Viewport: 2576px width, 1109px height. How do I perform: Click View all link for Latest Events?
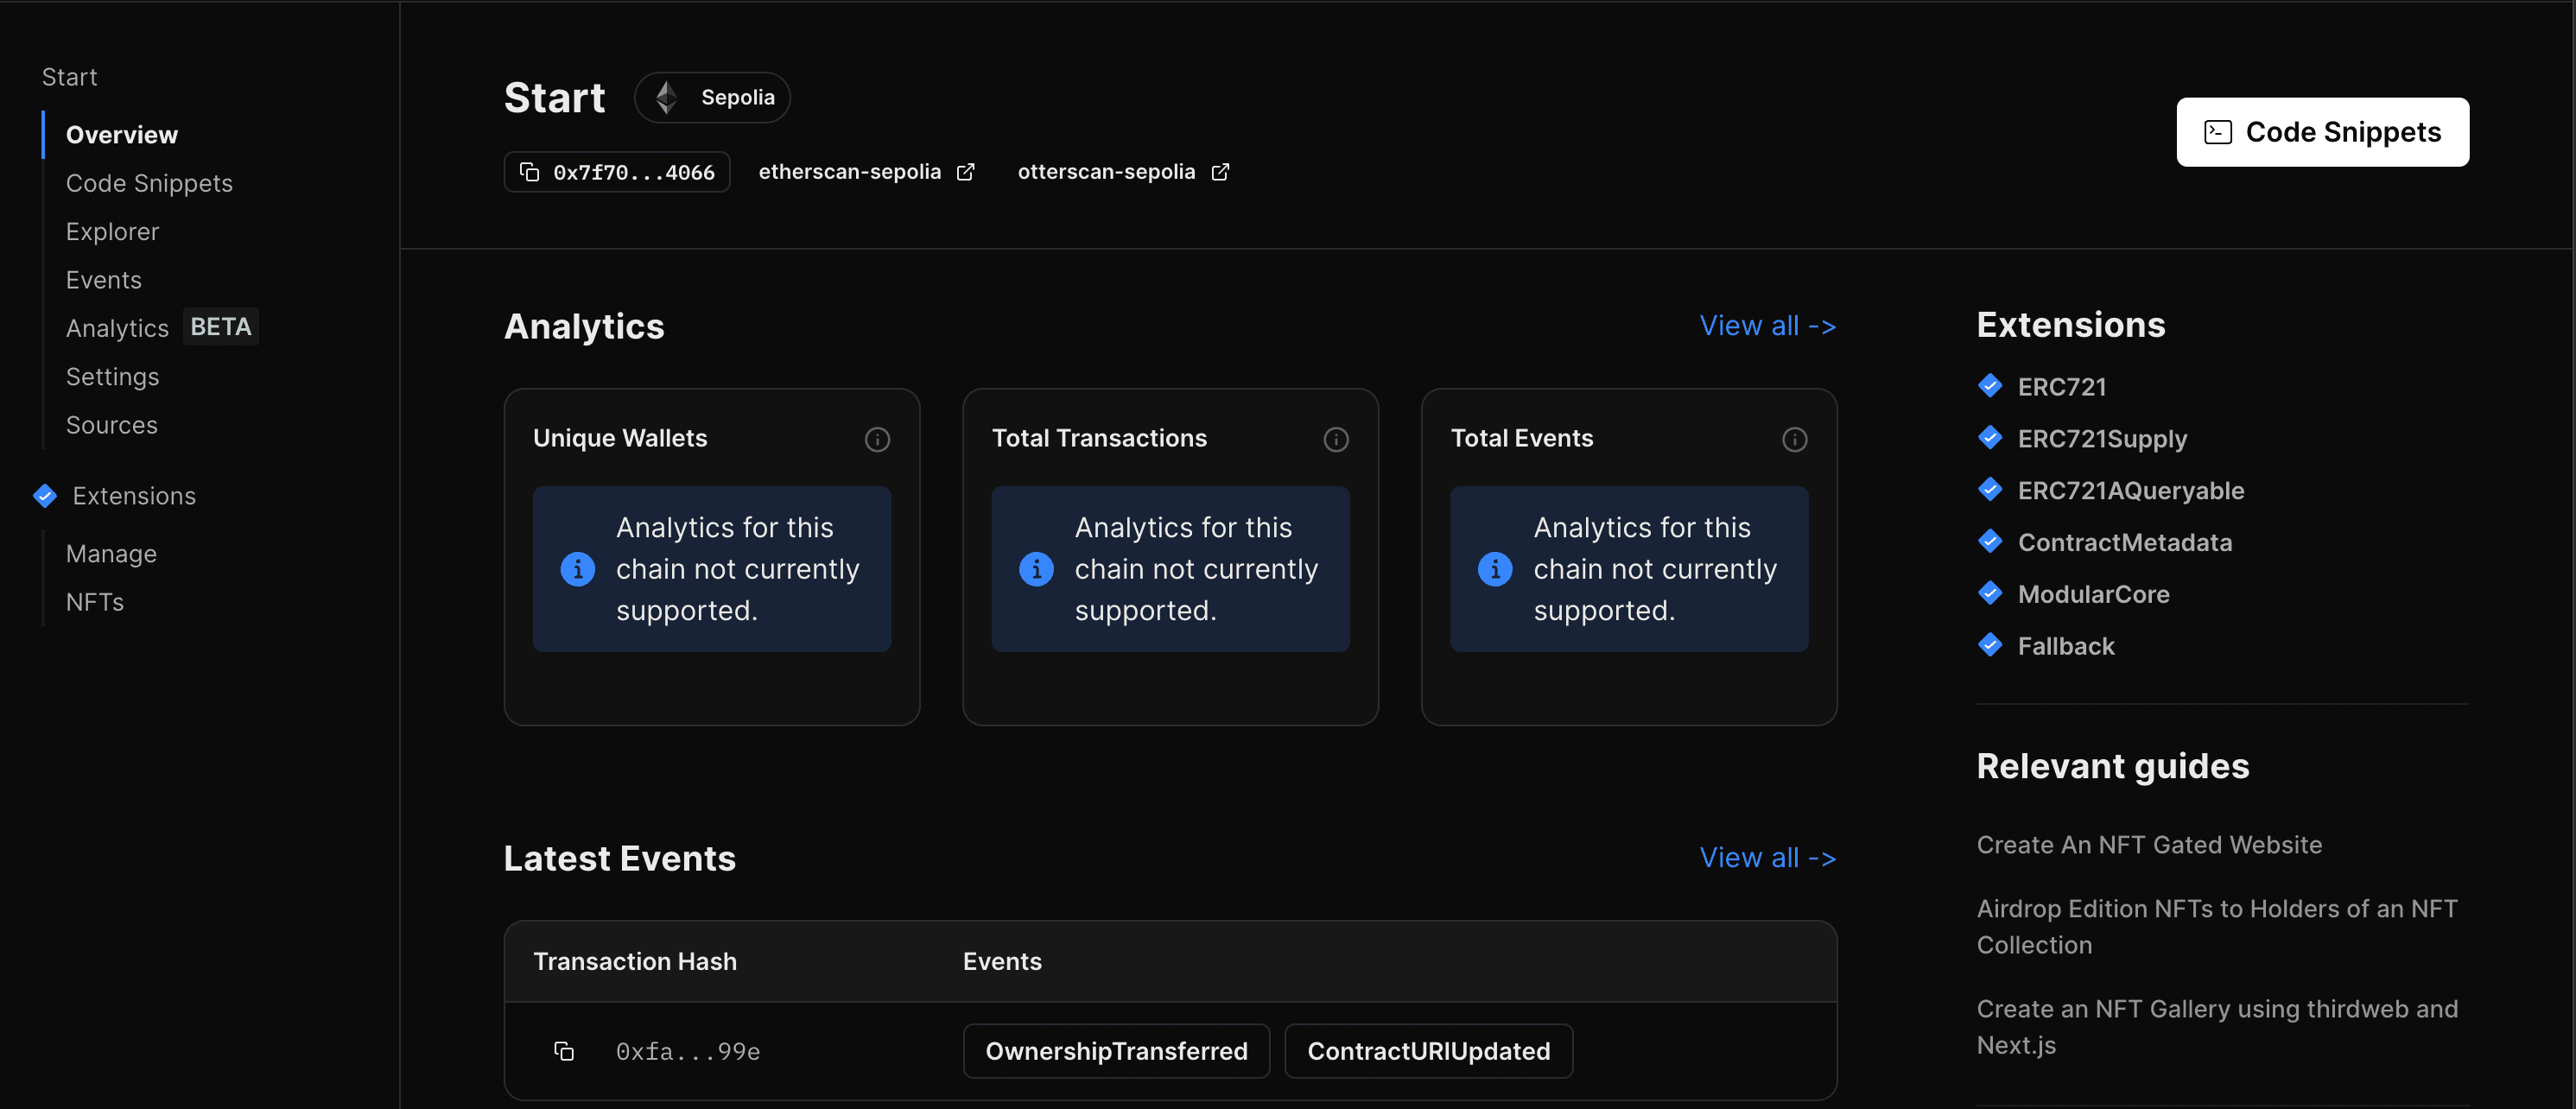pyautogui.click(x=1767, y=858)
